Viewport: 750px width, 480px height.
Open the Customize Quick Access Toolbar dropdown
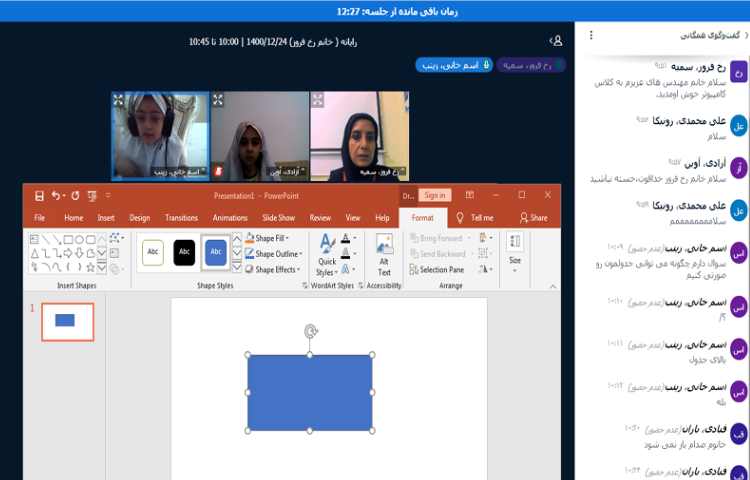(108, 196)
